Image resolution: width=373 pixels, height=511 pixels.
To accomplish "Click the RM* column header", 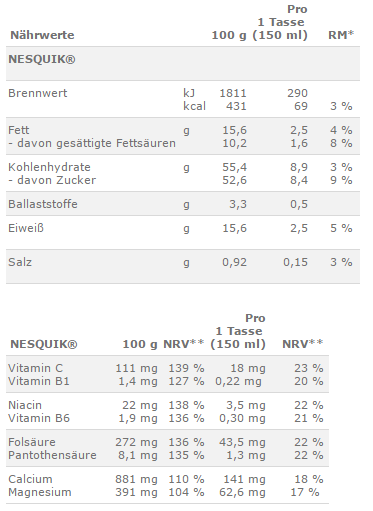I will (x=341, y=35).
